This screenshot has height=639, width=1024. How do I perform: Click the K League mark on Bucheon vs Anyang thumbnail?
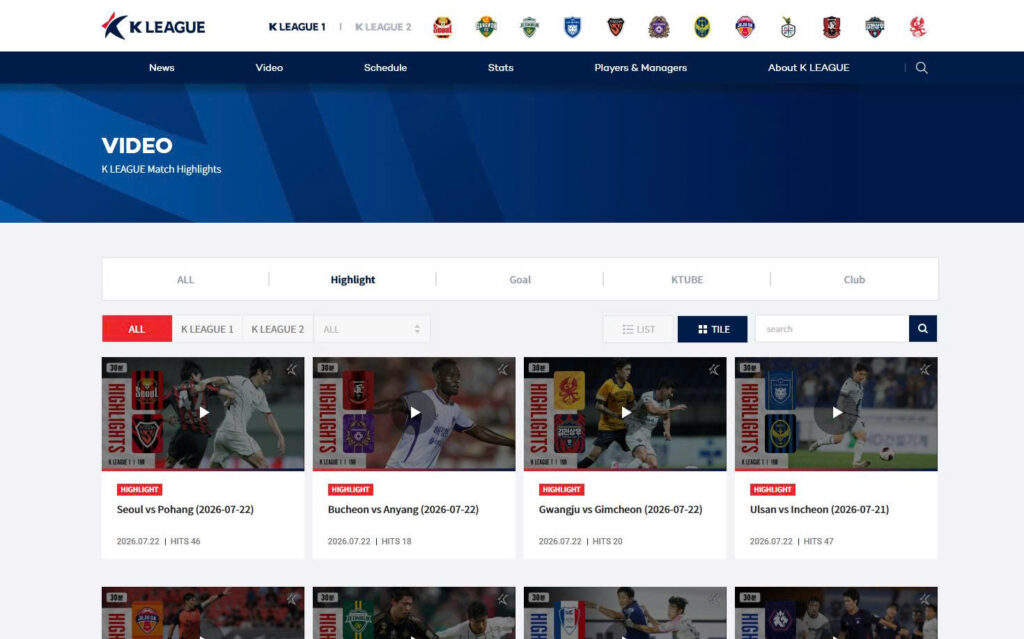(x=502, y=370)
